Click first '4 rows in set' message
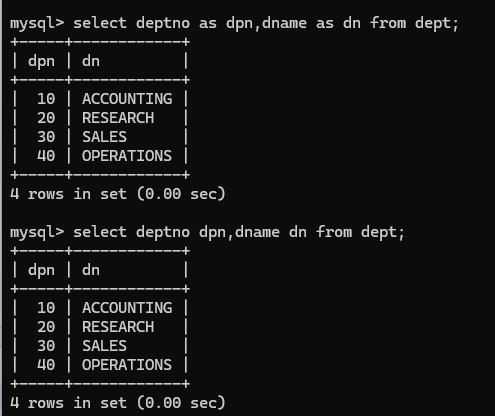 (x=118, y=194)
